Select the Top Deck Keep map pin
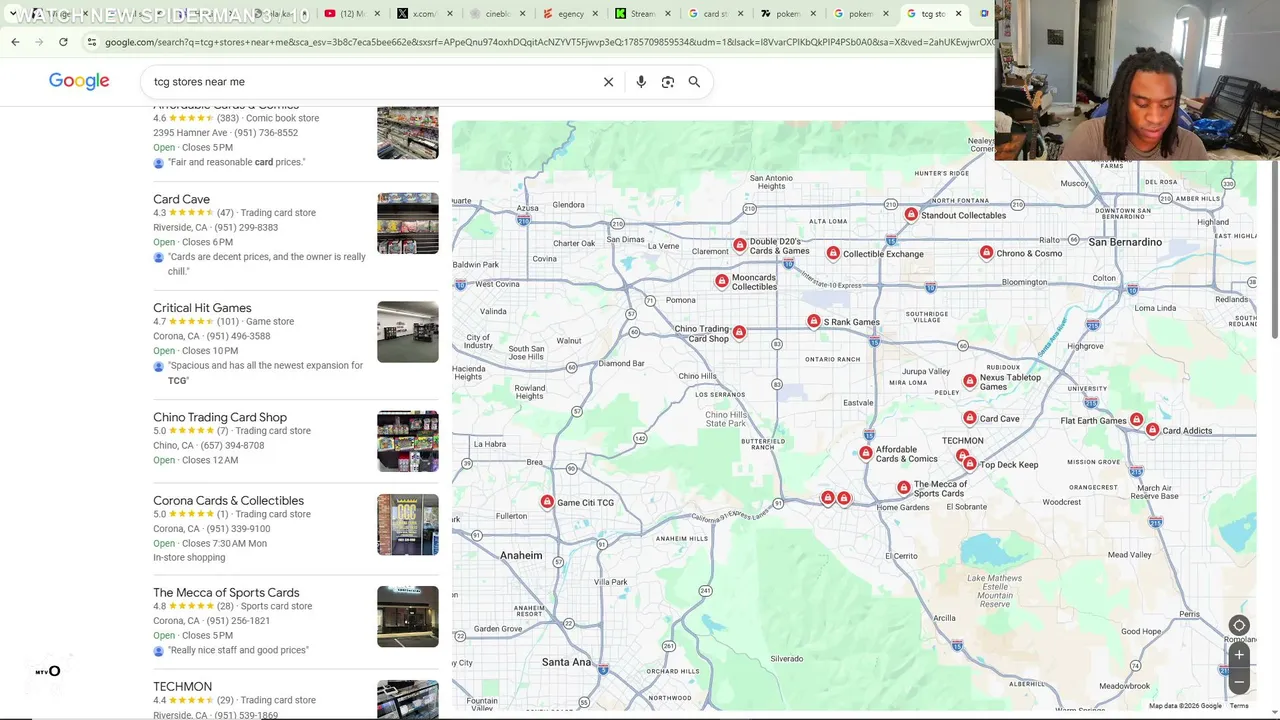 tap(970, 464)
